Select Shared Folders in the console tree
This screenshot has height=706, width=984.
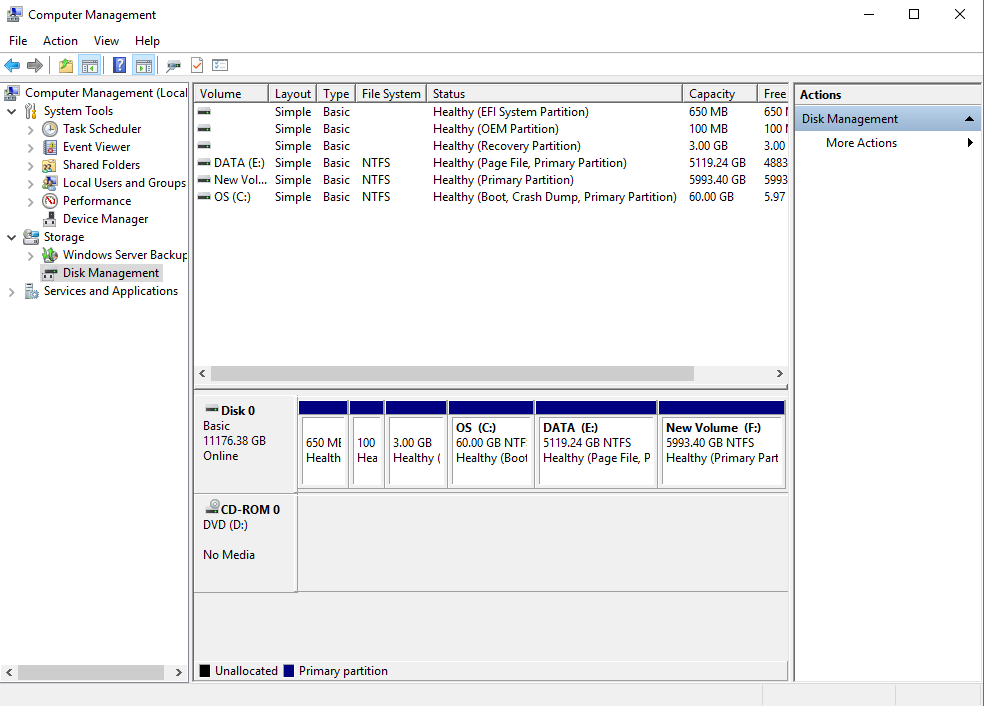pos(101,165)
